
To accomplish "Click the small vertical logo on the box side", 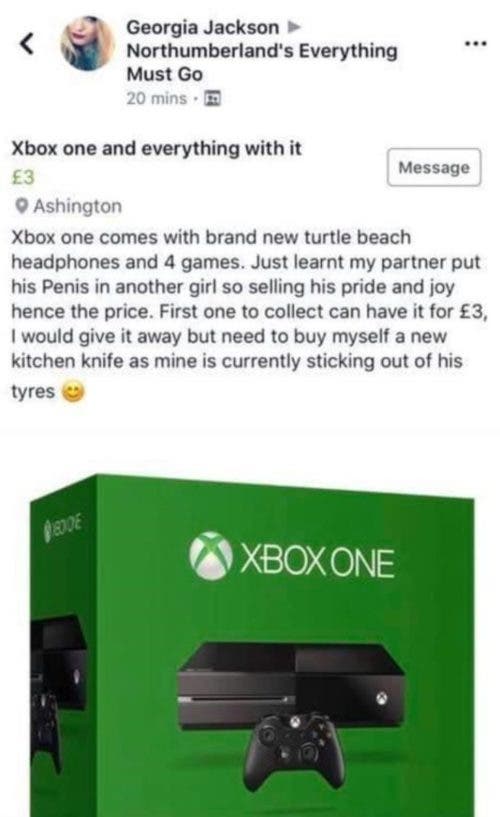I will [x=64, y=524].
